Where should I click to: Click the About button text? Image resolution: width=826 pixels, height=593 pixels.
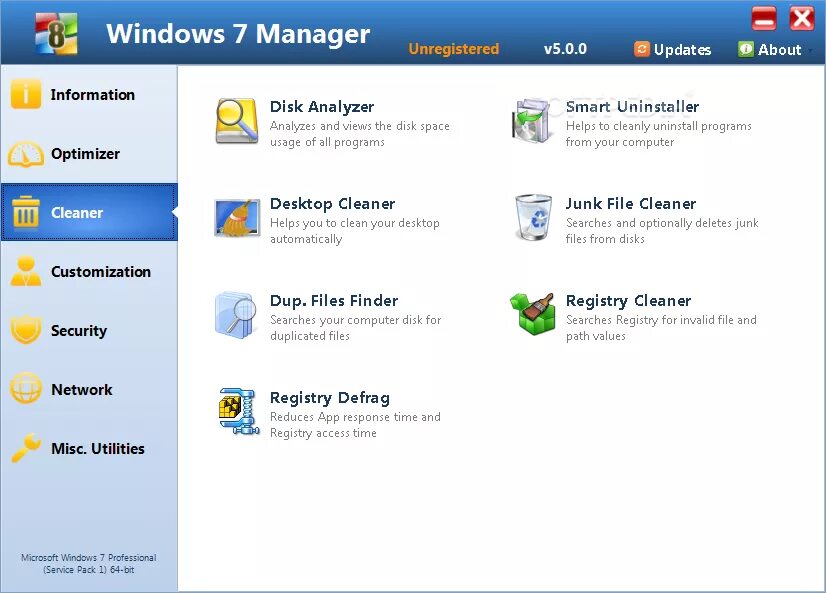(x=780, y=50)
